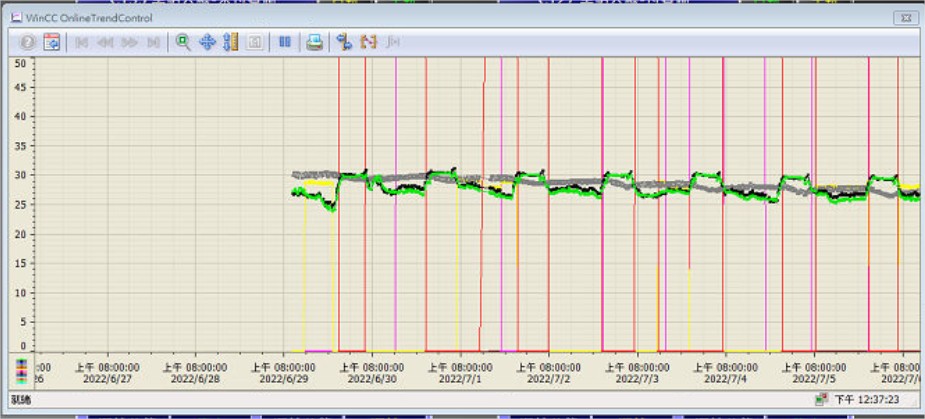The image size is (925, 419).
Task: Click the 2022/6/30 time axis label
Action: click(x=371, y=380)
